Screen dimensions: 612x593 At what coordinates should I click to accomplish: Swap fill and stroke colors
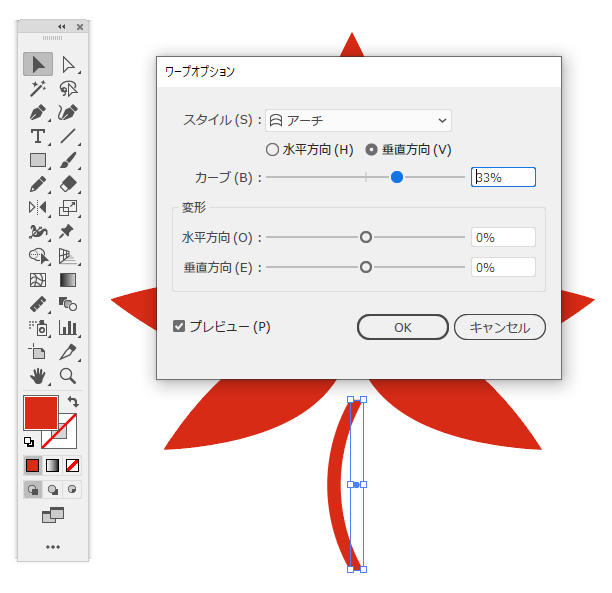point(73,401)
